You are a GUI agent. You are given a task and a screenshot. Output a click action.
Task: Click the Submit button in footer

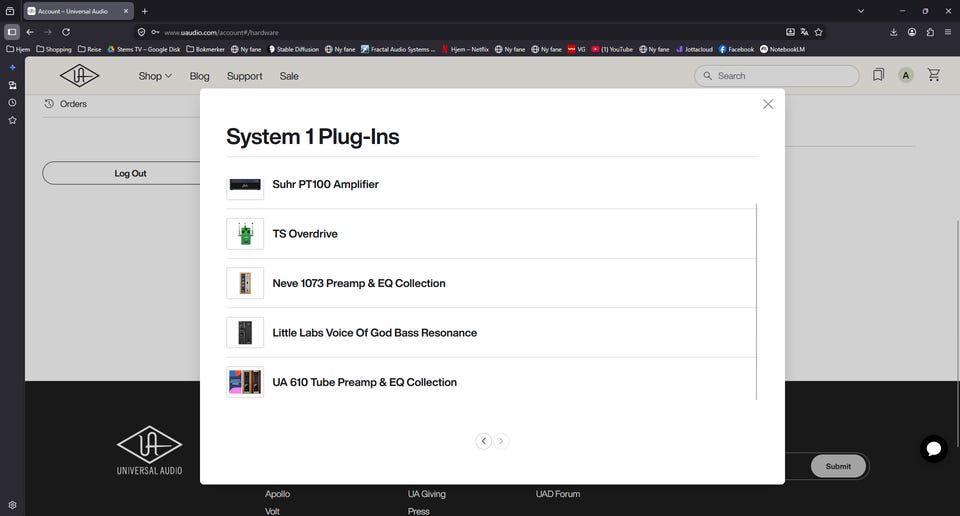click(838, 466)
